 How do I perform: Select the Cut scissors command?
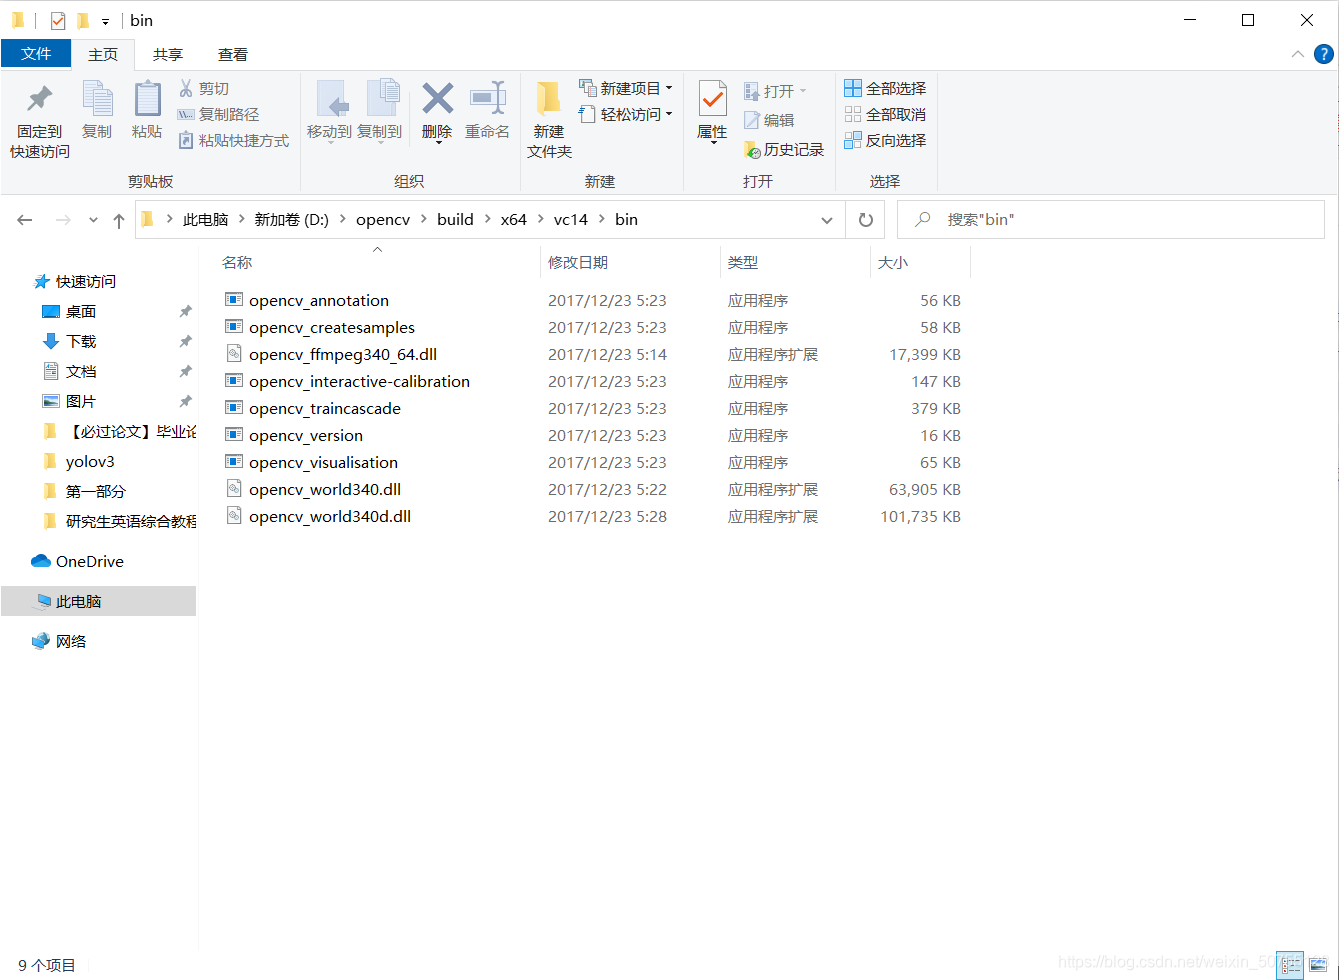click(204, 89)
